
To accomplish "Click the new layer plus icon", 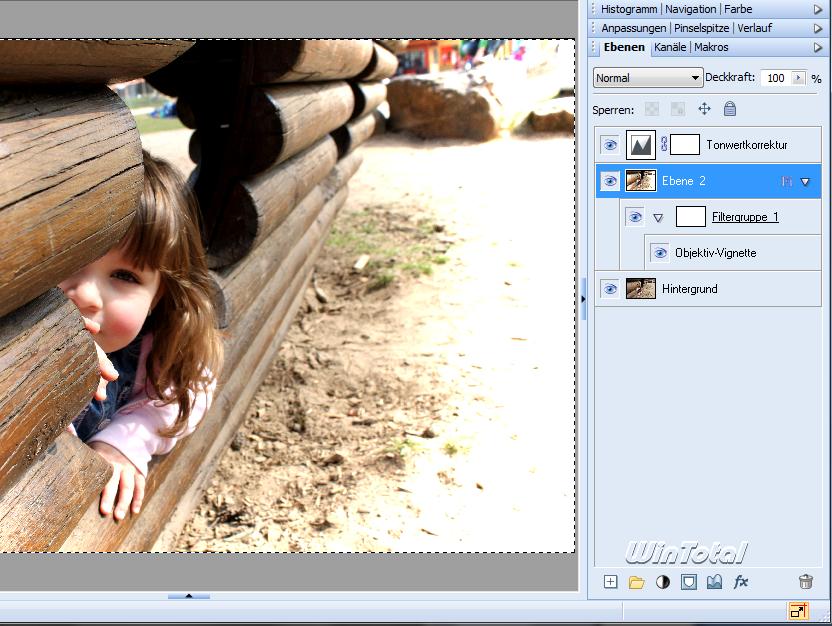I will click(x=611, y=582).
